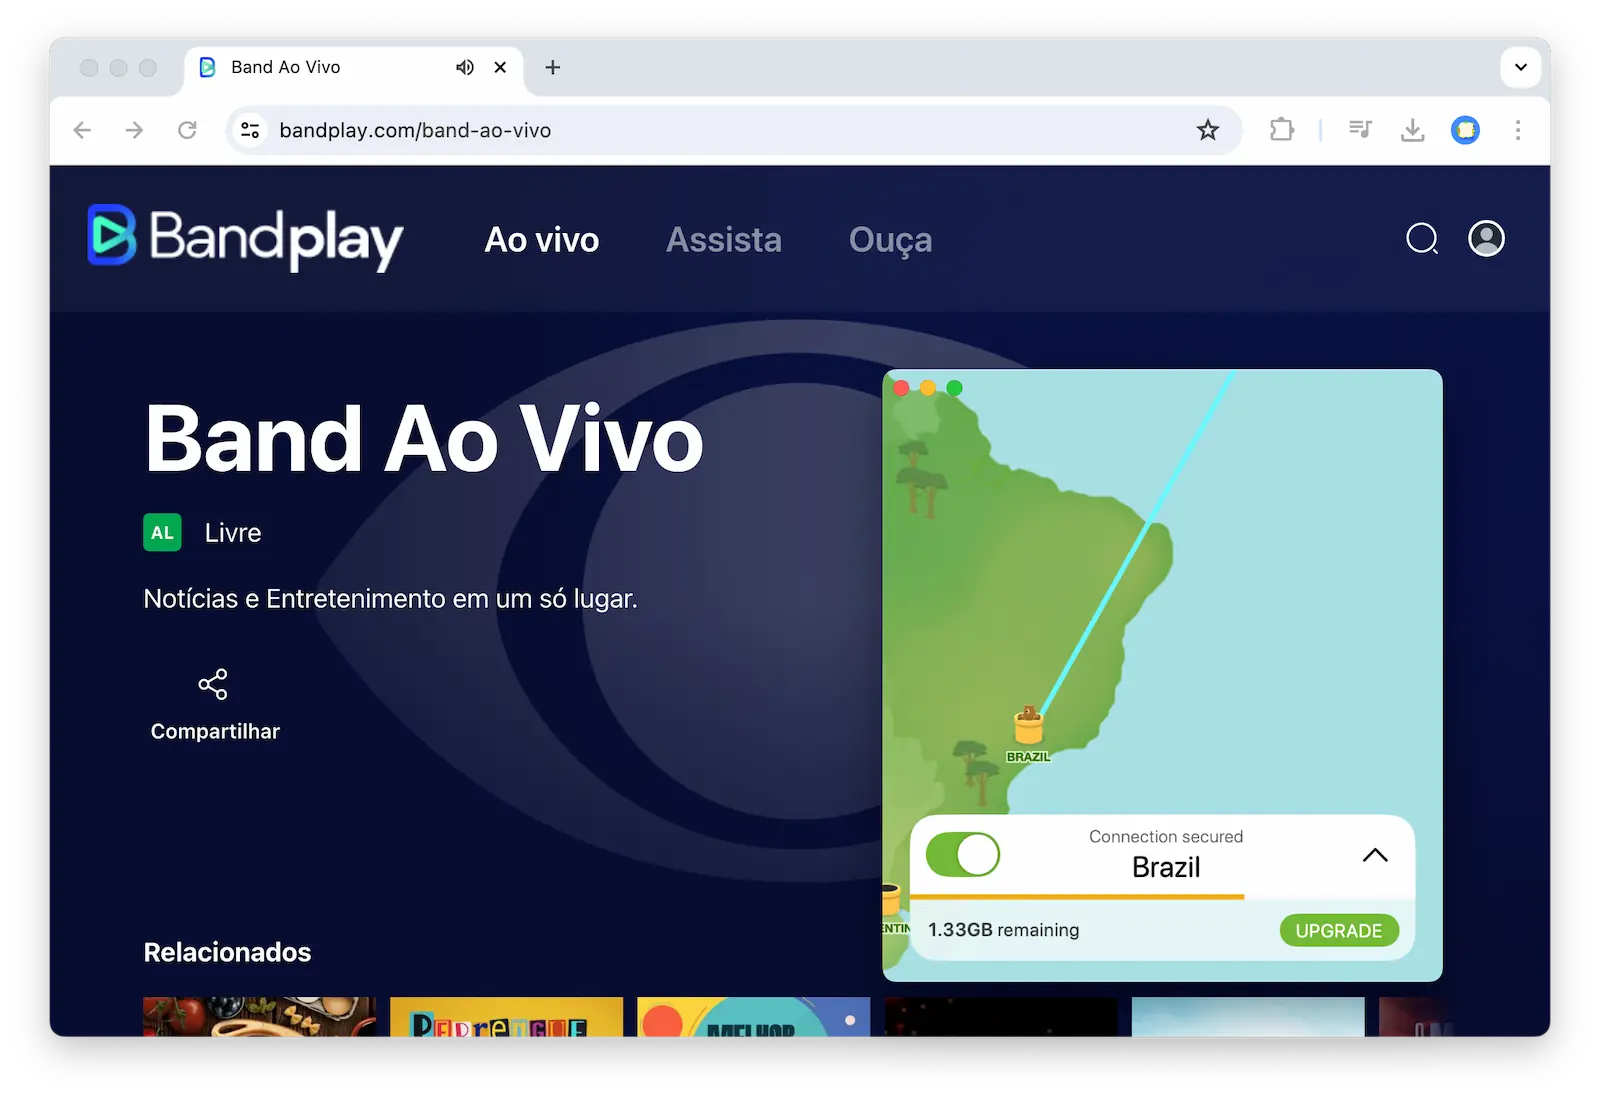The width and height of the screenshot is (1600, 1098).
Task: Click the AL rating badge
Action: click(x=162, y=533)
